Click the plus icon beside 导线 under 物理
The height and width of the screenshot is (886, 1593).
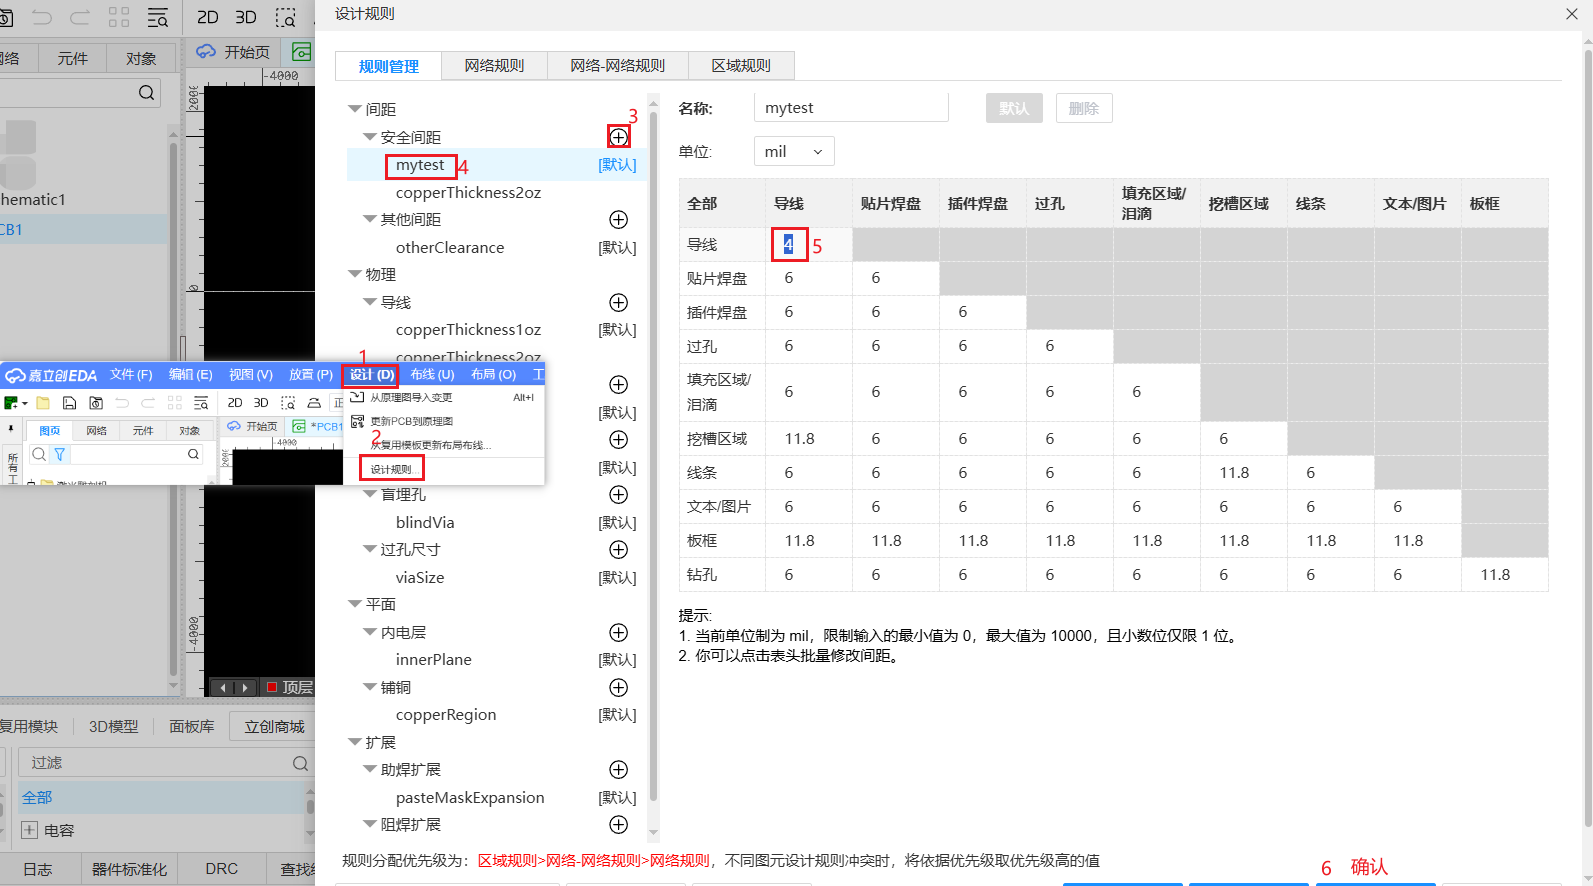click(619, 302)
